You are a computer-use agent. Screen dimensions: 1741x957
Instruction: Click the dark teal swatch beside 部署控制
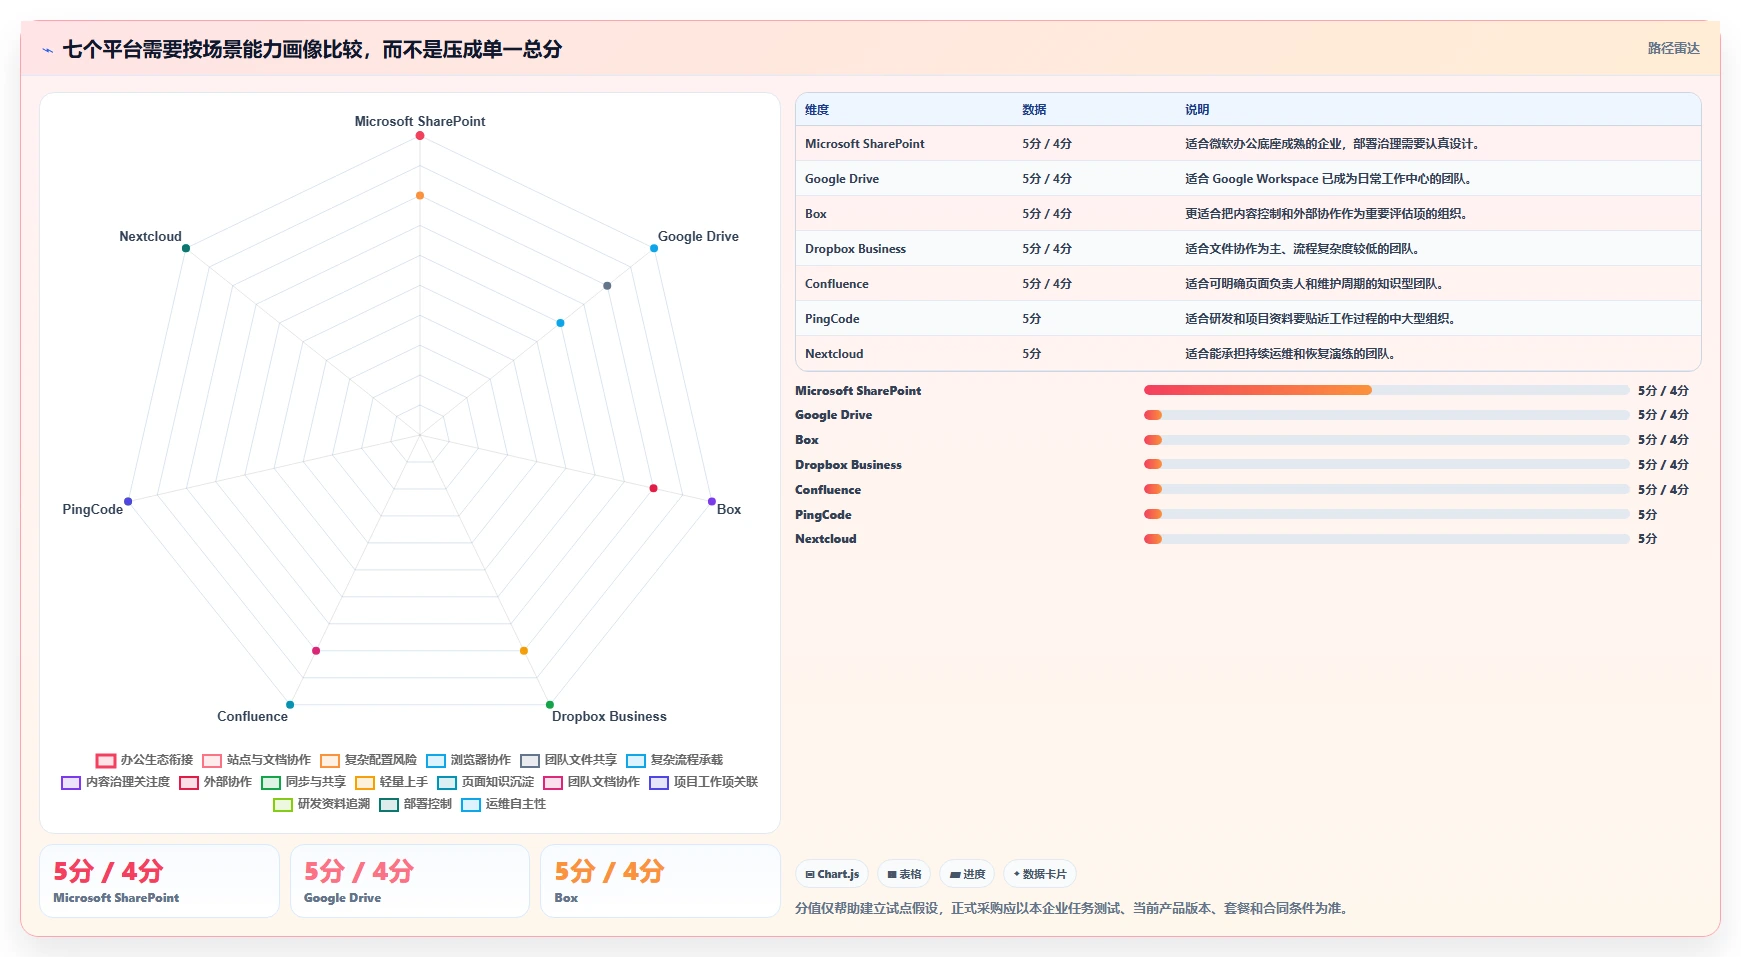click(x=389, y=805)
